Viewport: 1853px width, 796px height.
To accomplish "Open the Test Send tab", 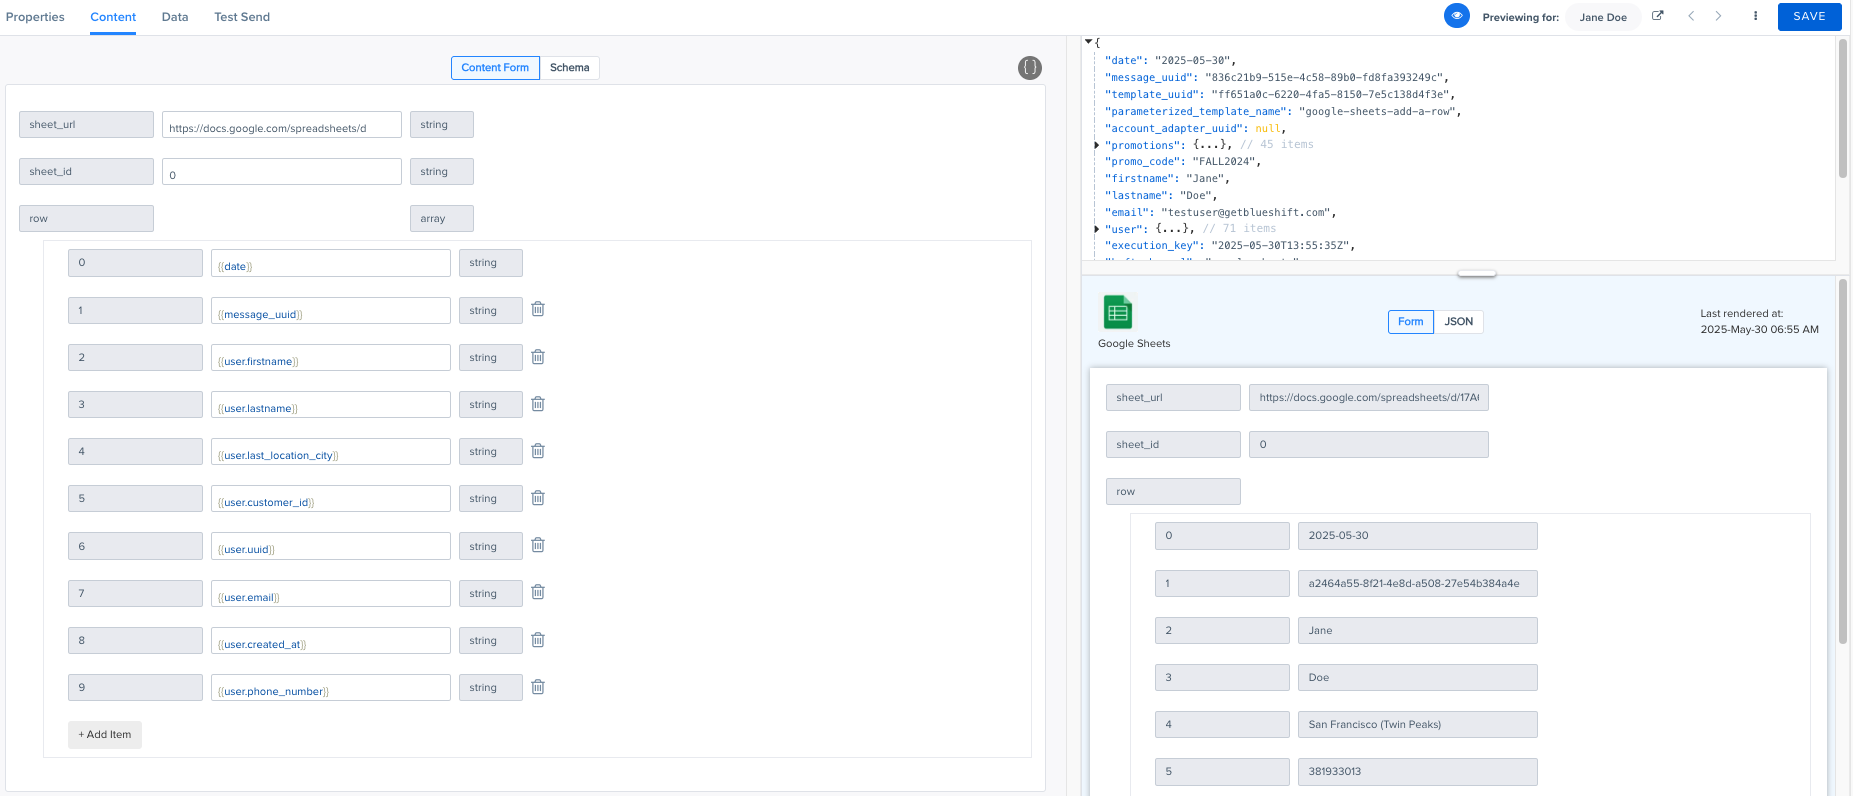I will pyautogui.click(x=242, y=17).
